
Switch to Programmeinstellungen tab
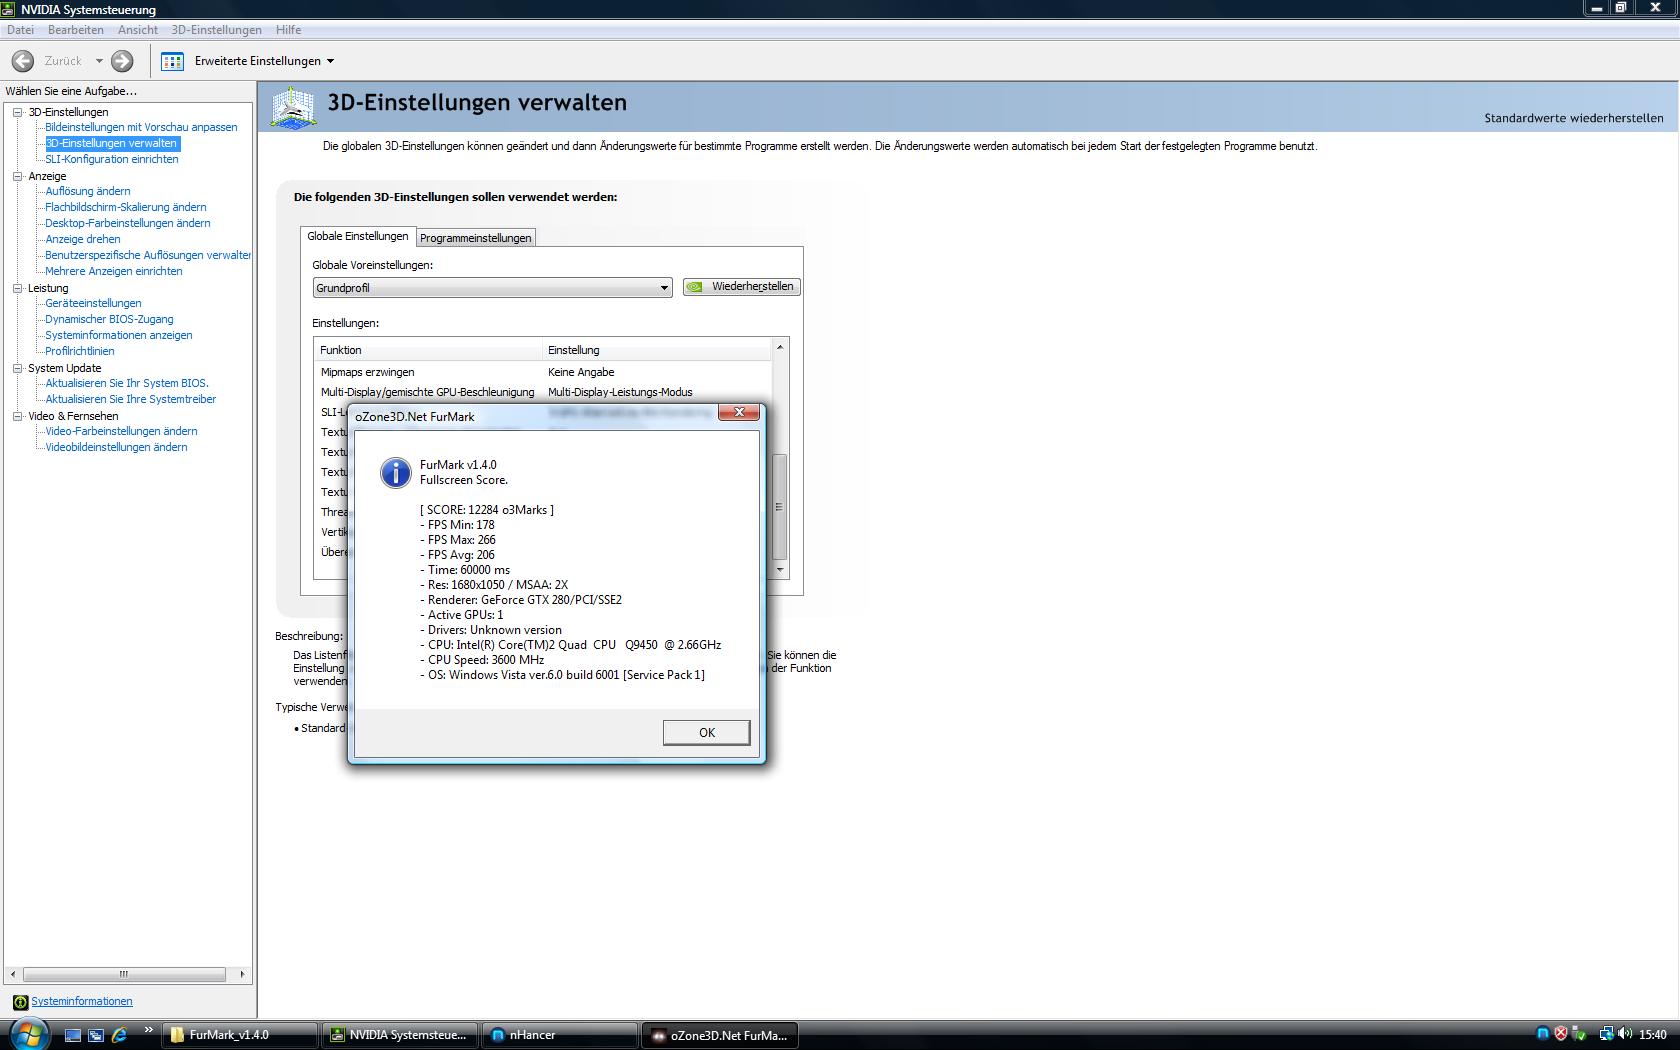point(476,238)
